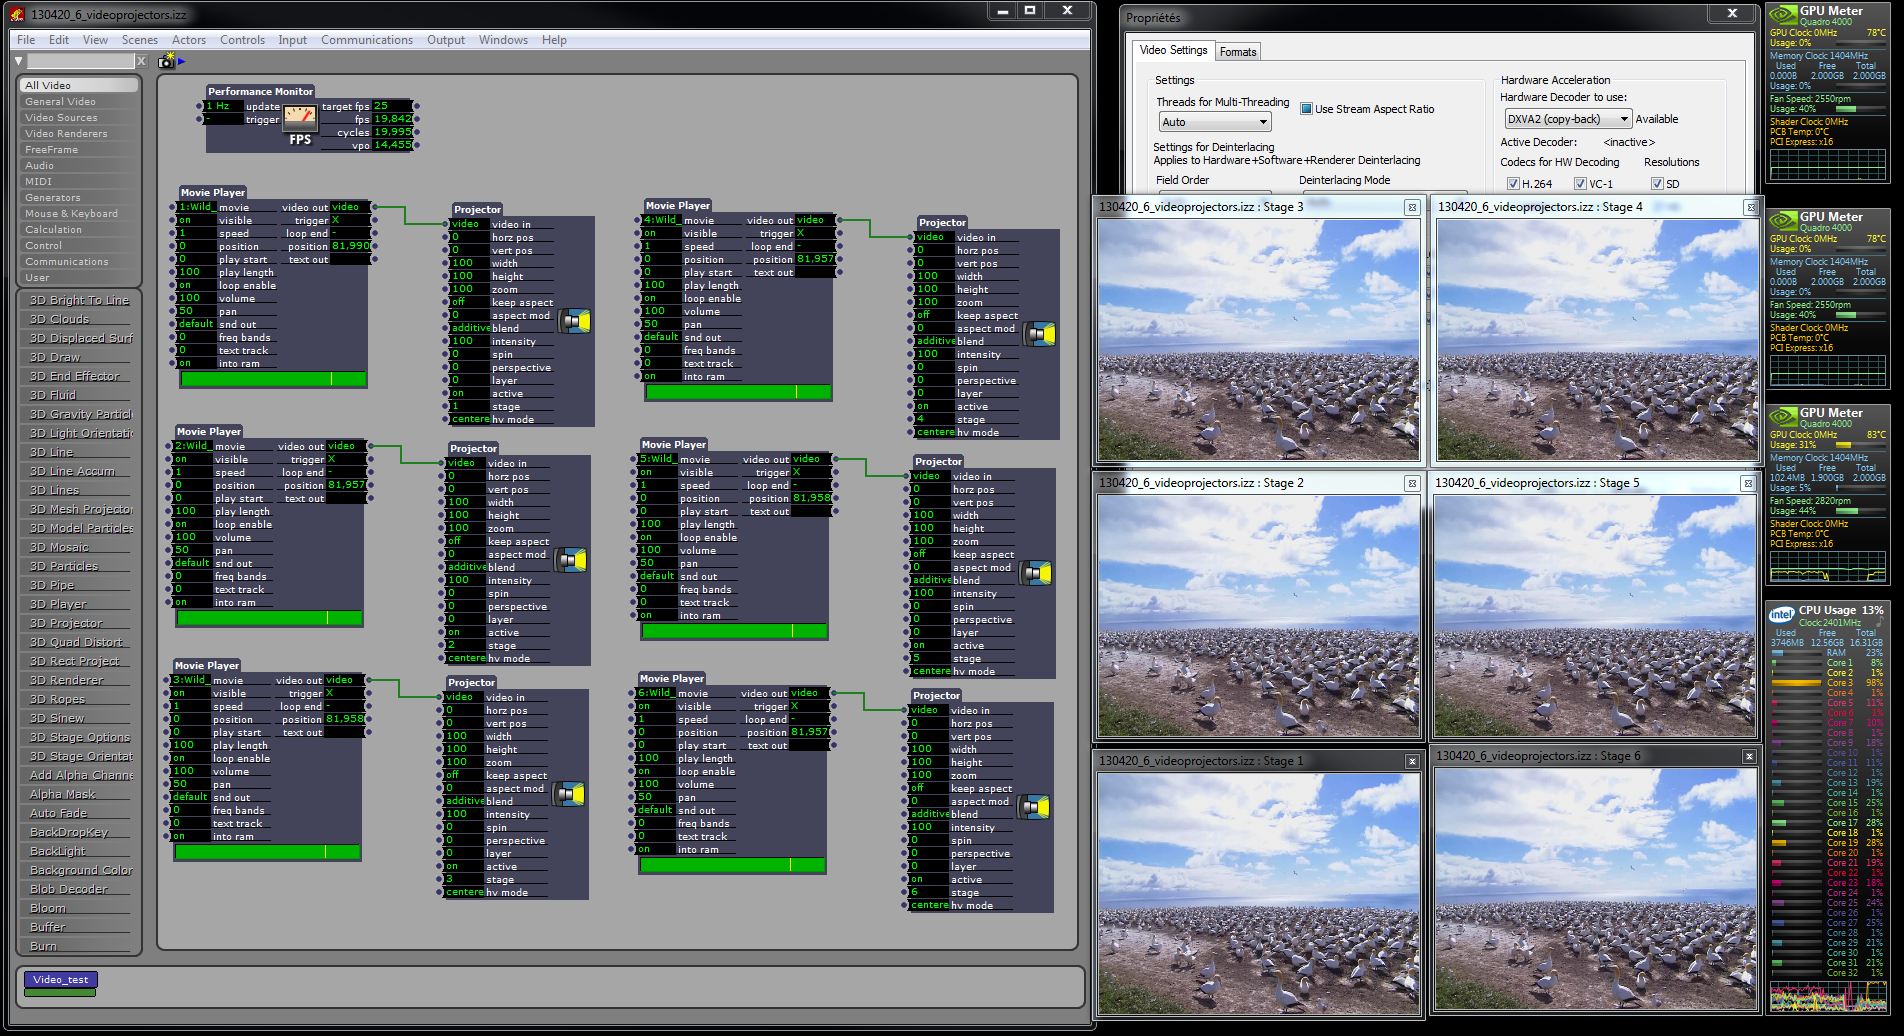The height and width of the screenshot is (1036, 1904).
Task: Click the Projector icon connected to movie 4:Wild
Action: (1041, 334)
